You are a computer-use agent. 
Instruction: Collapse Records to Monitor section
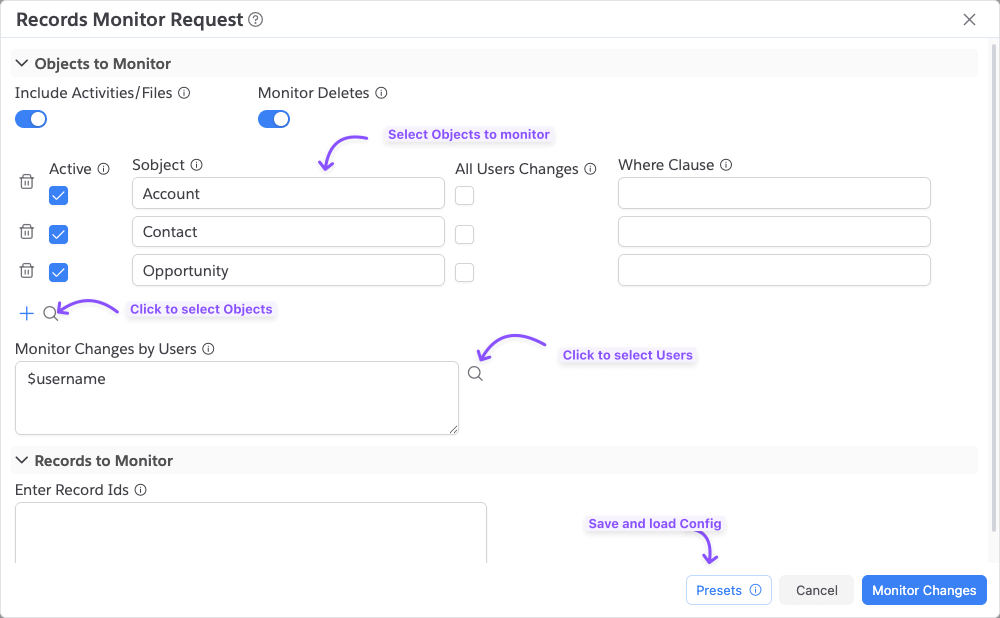tap(22, 461)
